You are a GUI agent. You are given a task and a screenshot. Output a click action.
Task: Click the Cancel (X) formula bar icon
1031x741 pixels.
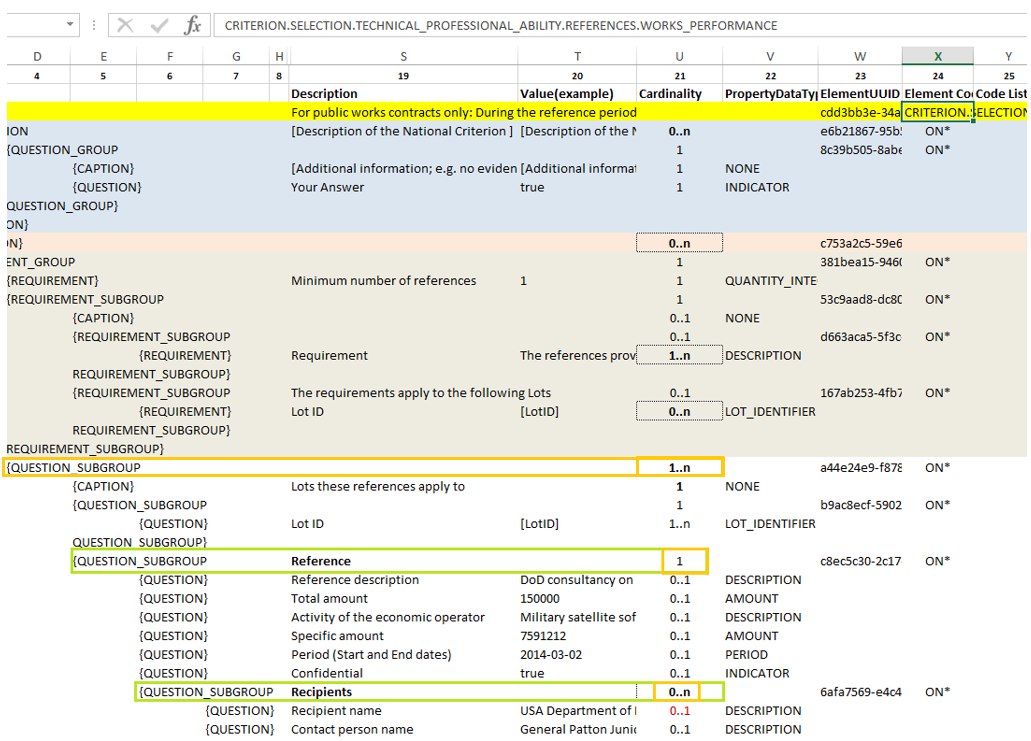[x=125, y=26]
